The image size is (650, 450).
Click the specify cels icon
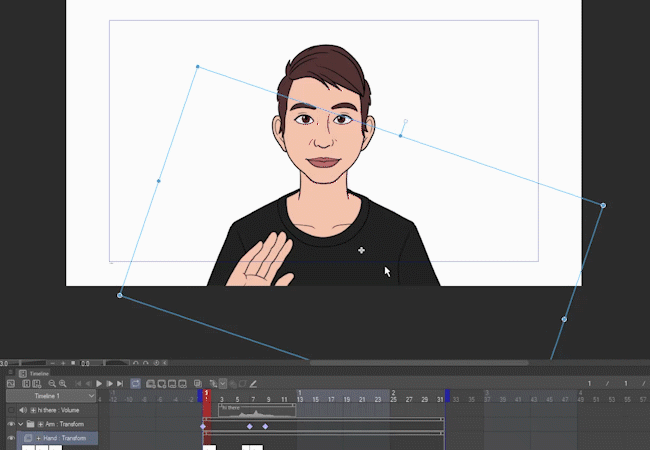[x=172, y=384]
